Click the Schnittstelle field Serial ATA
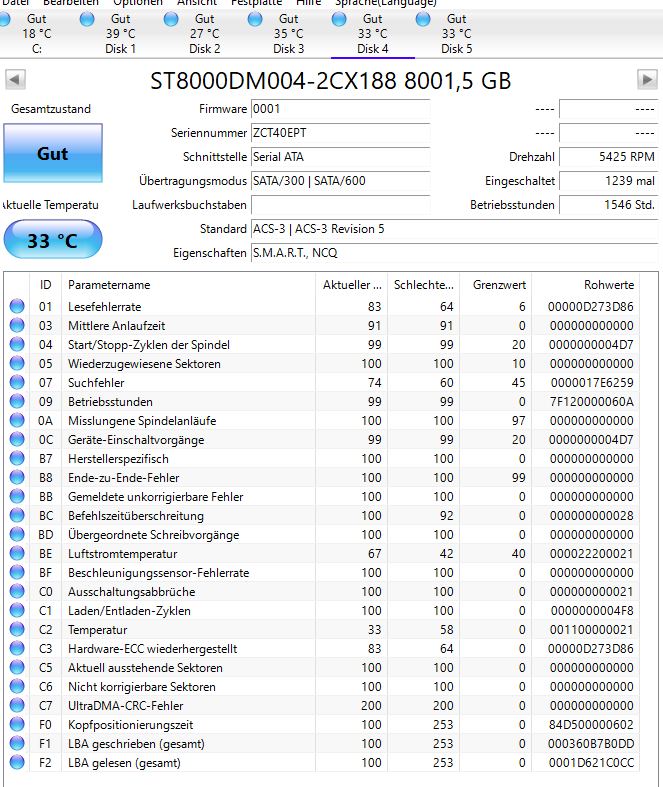The image size is (663, 787). (x=340, y=157)
